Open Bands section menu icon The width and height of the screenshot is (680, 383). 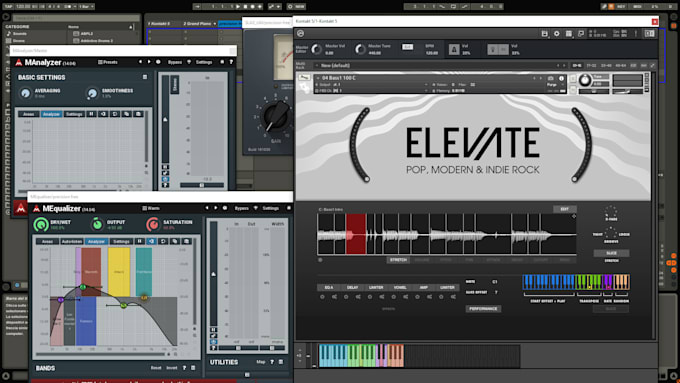pos(193,368)
